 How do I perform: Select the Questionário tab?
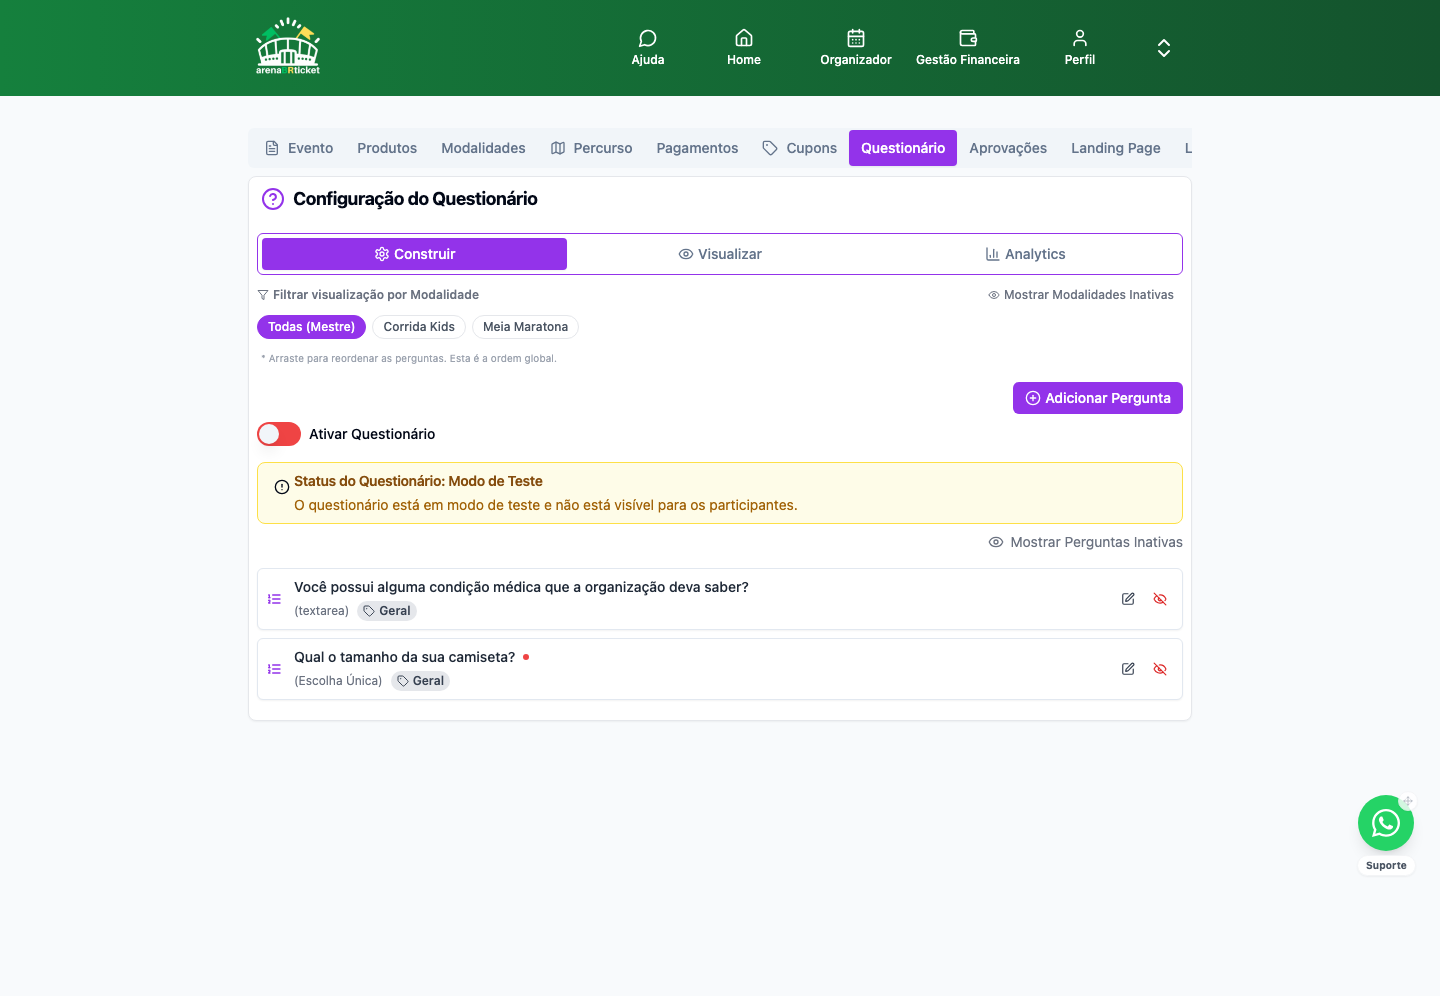[x=903, y=148]
